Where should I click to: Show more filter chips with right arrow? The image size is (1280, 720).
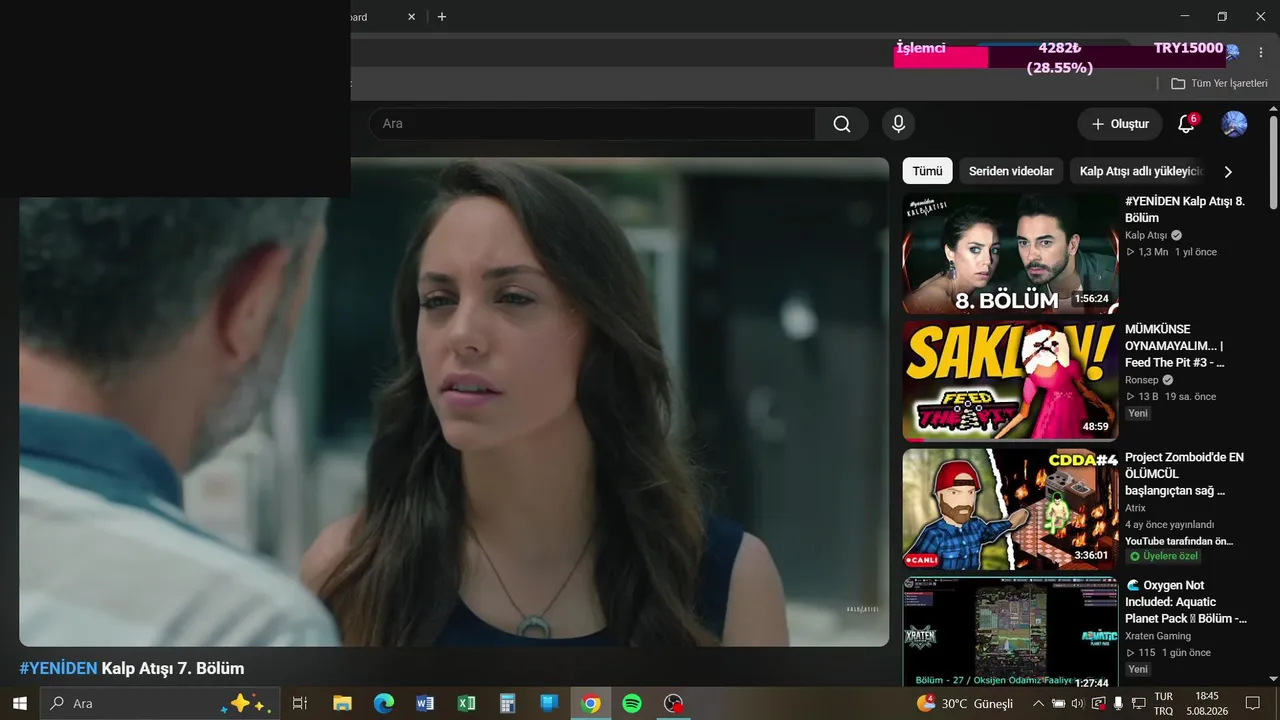coord(1228,171)
